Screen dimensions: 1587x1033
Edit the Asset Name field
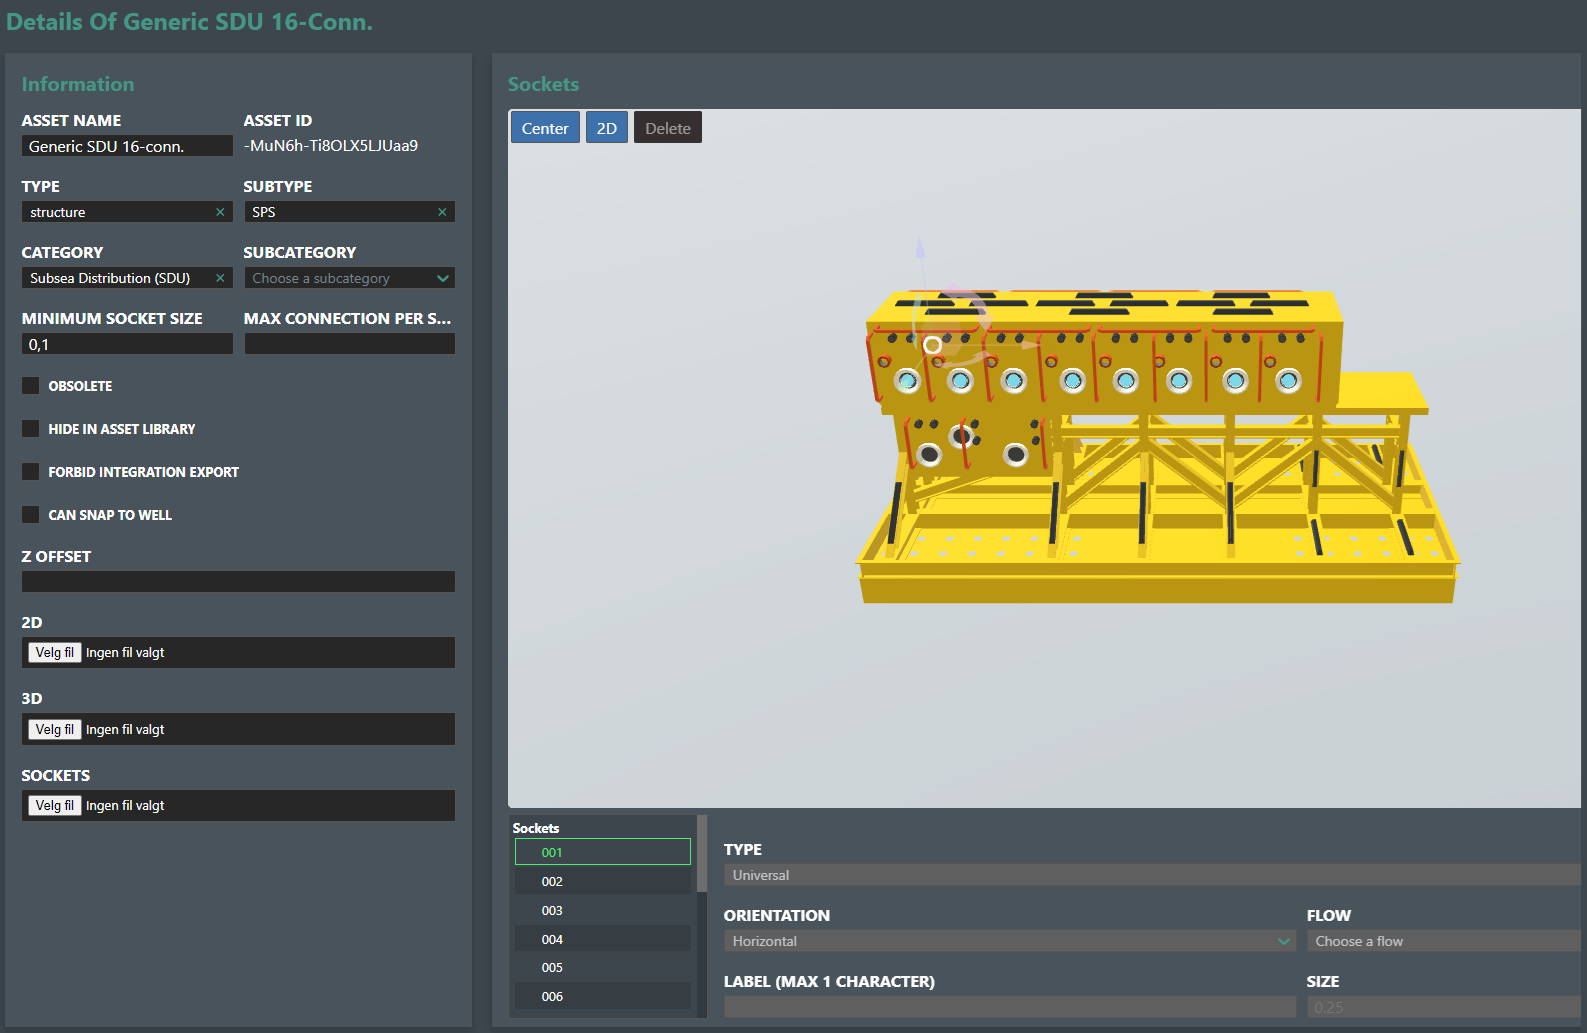(127, 146)
